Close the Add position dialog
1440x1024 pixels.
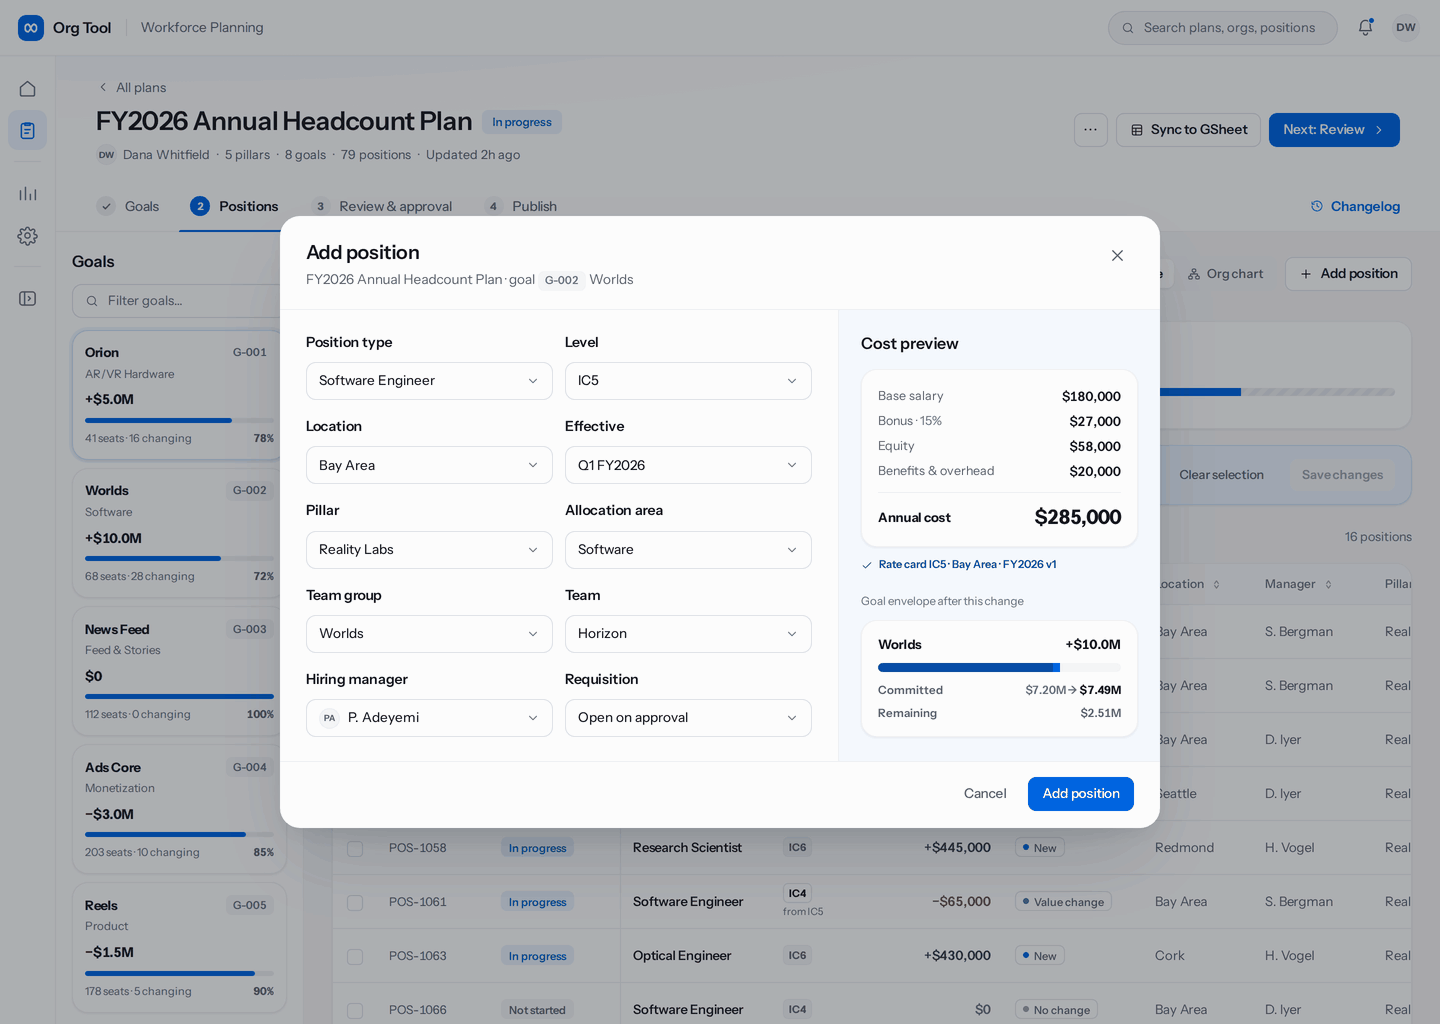pos(1117,256)
